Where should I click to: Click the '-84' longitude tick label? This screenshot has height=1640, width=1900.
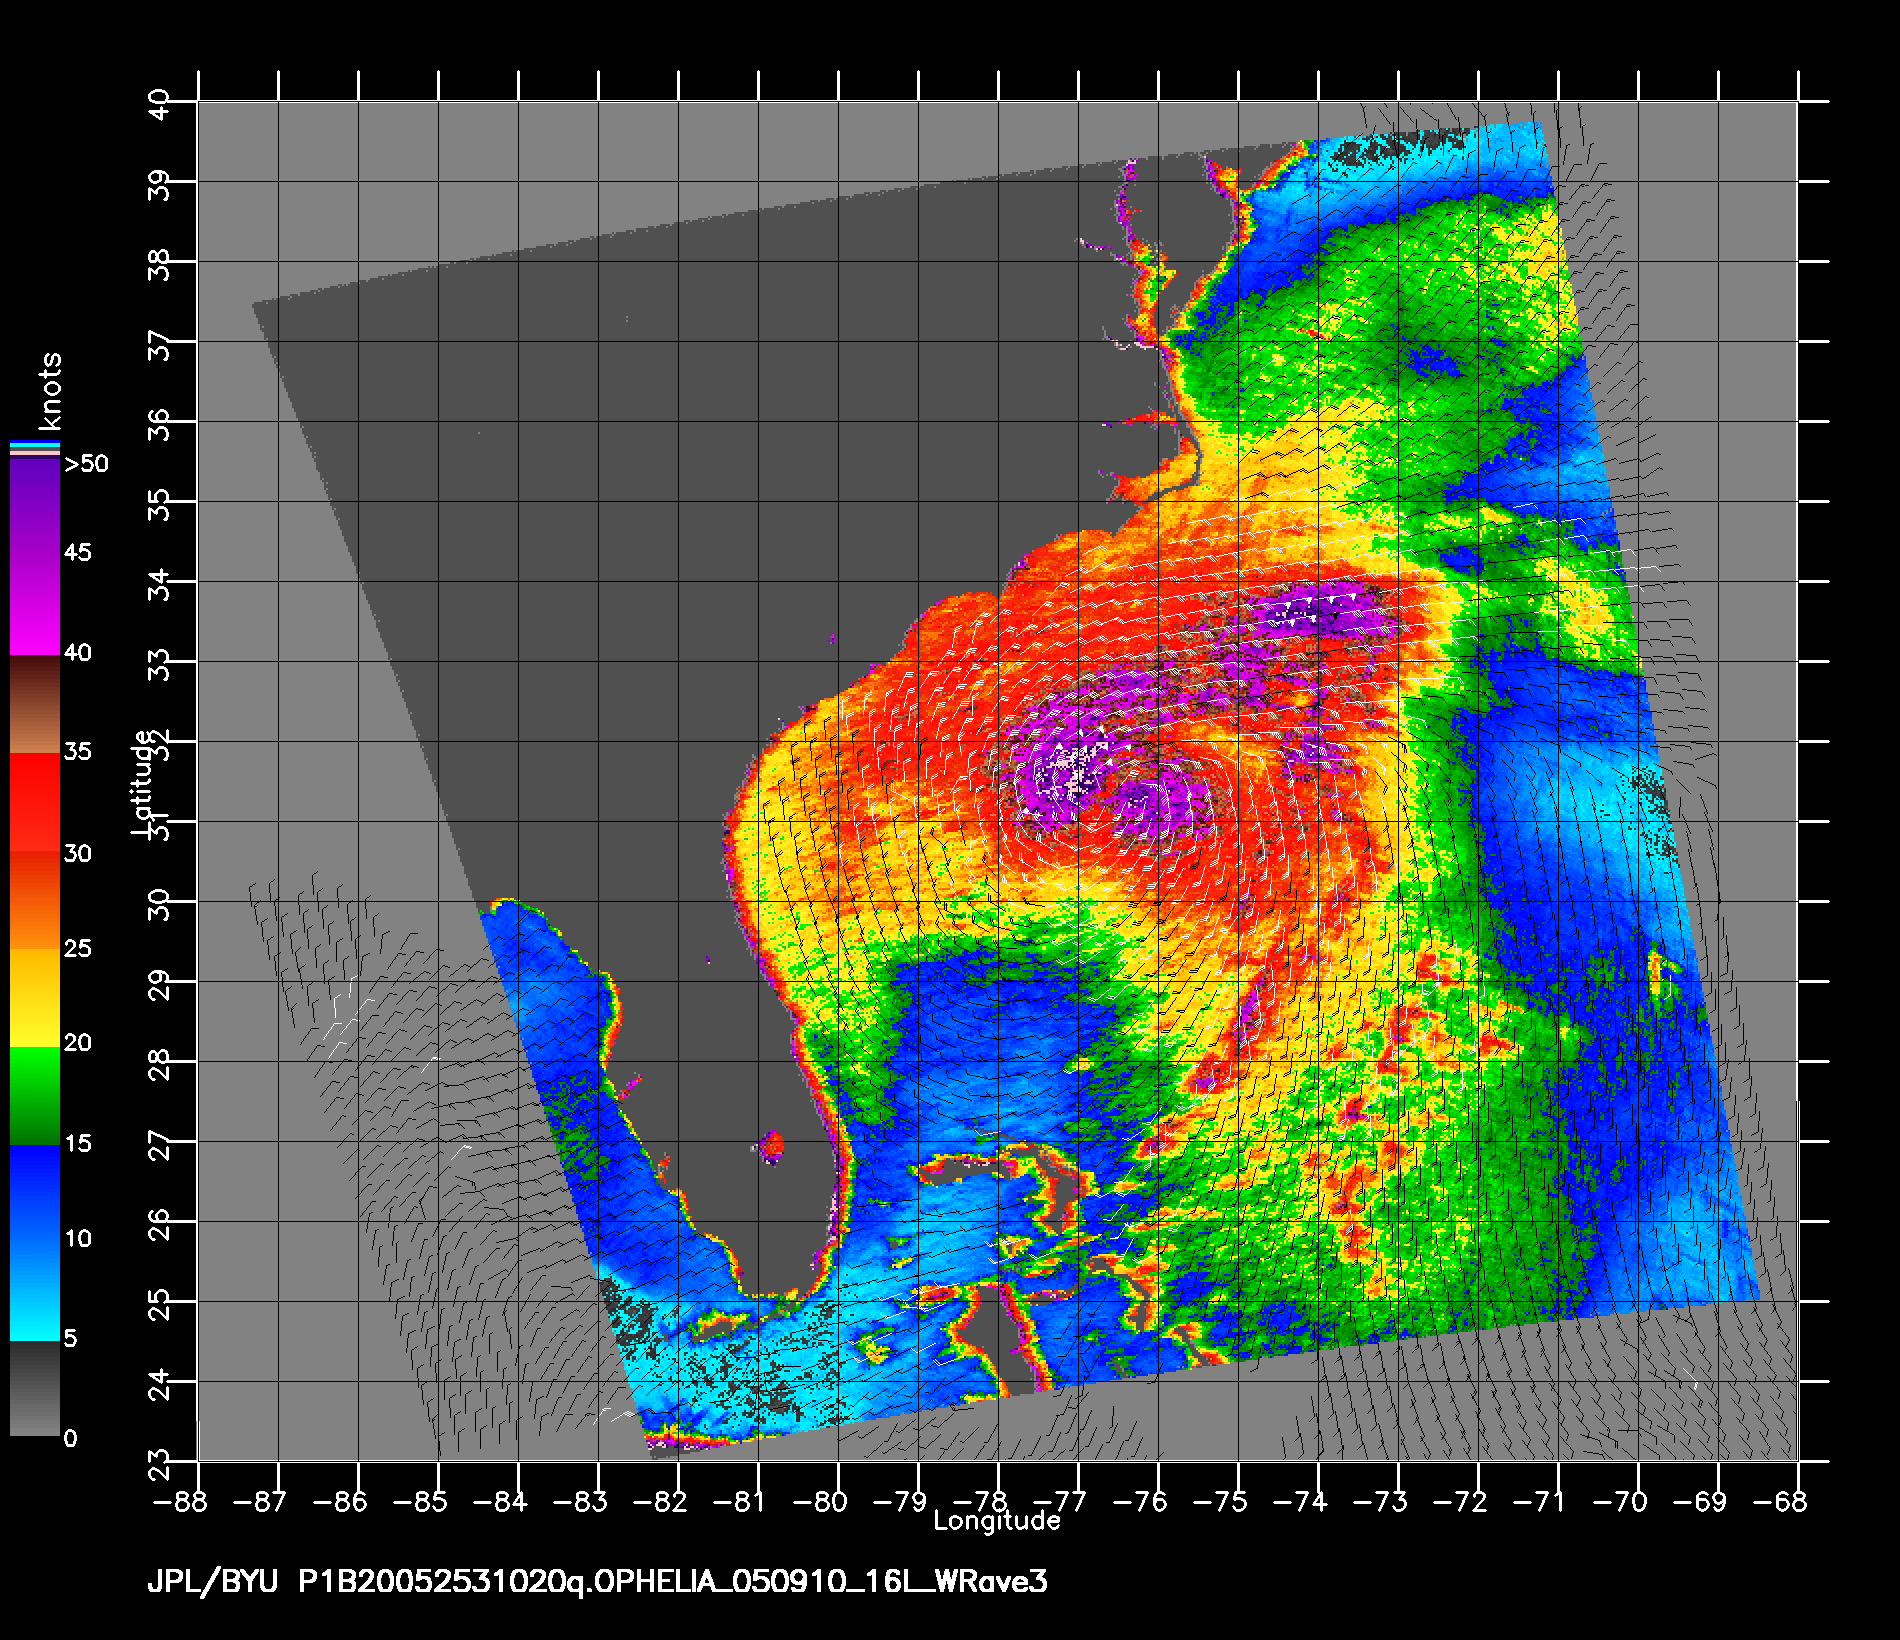coord(499,1502)
